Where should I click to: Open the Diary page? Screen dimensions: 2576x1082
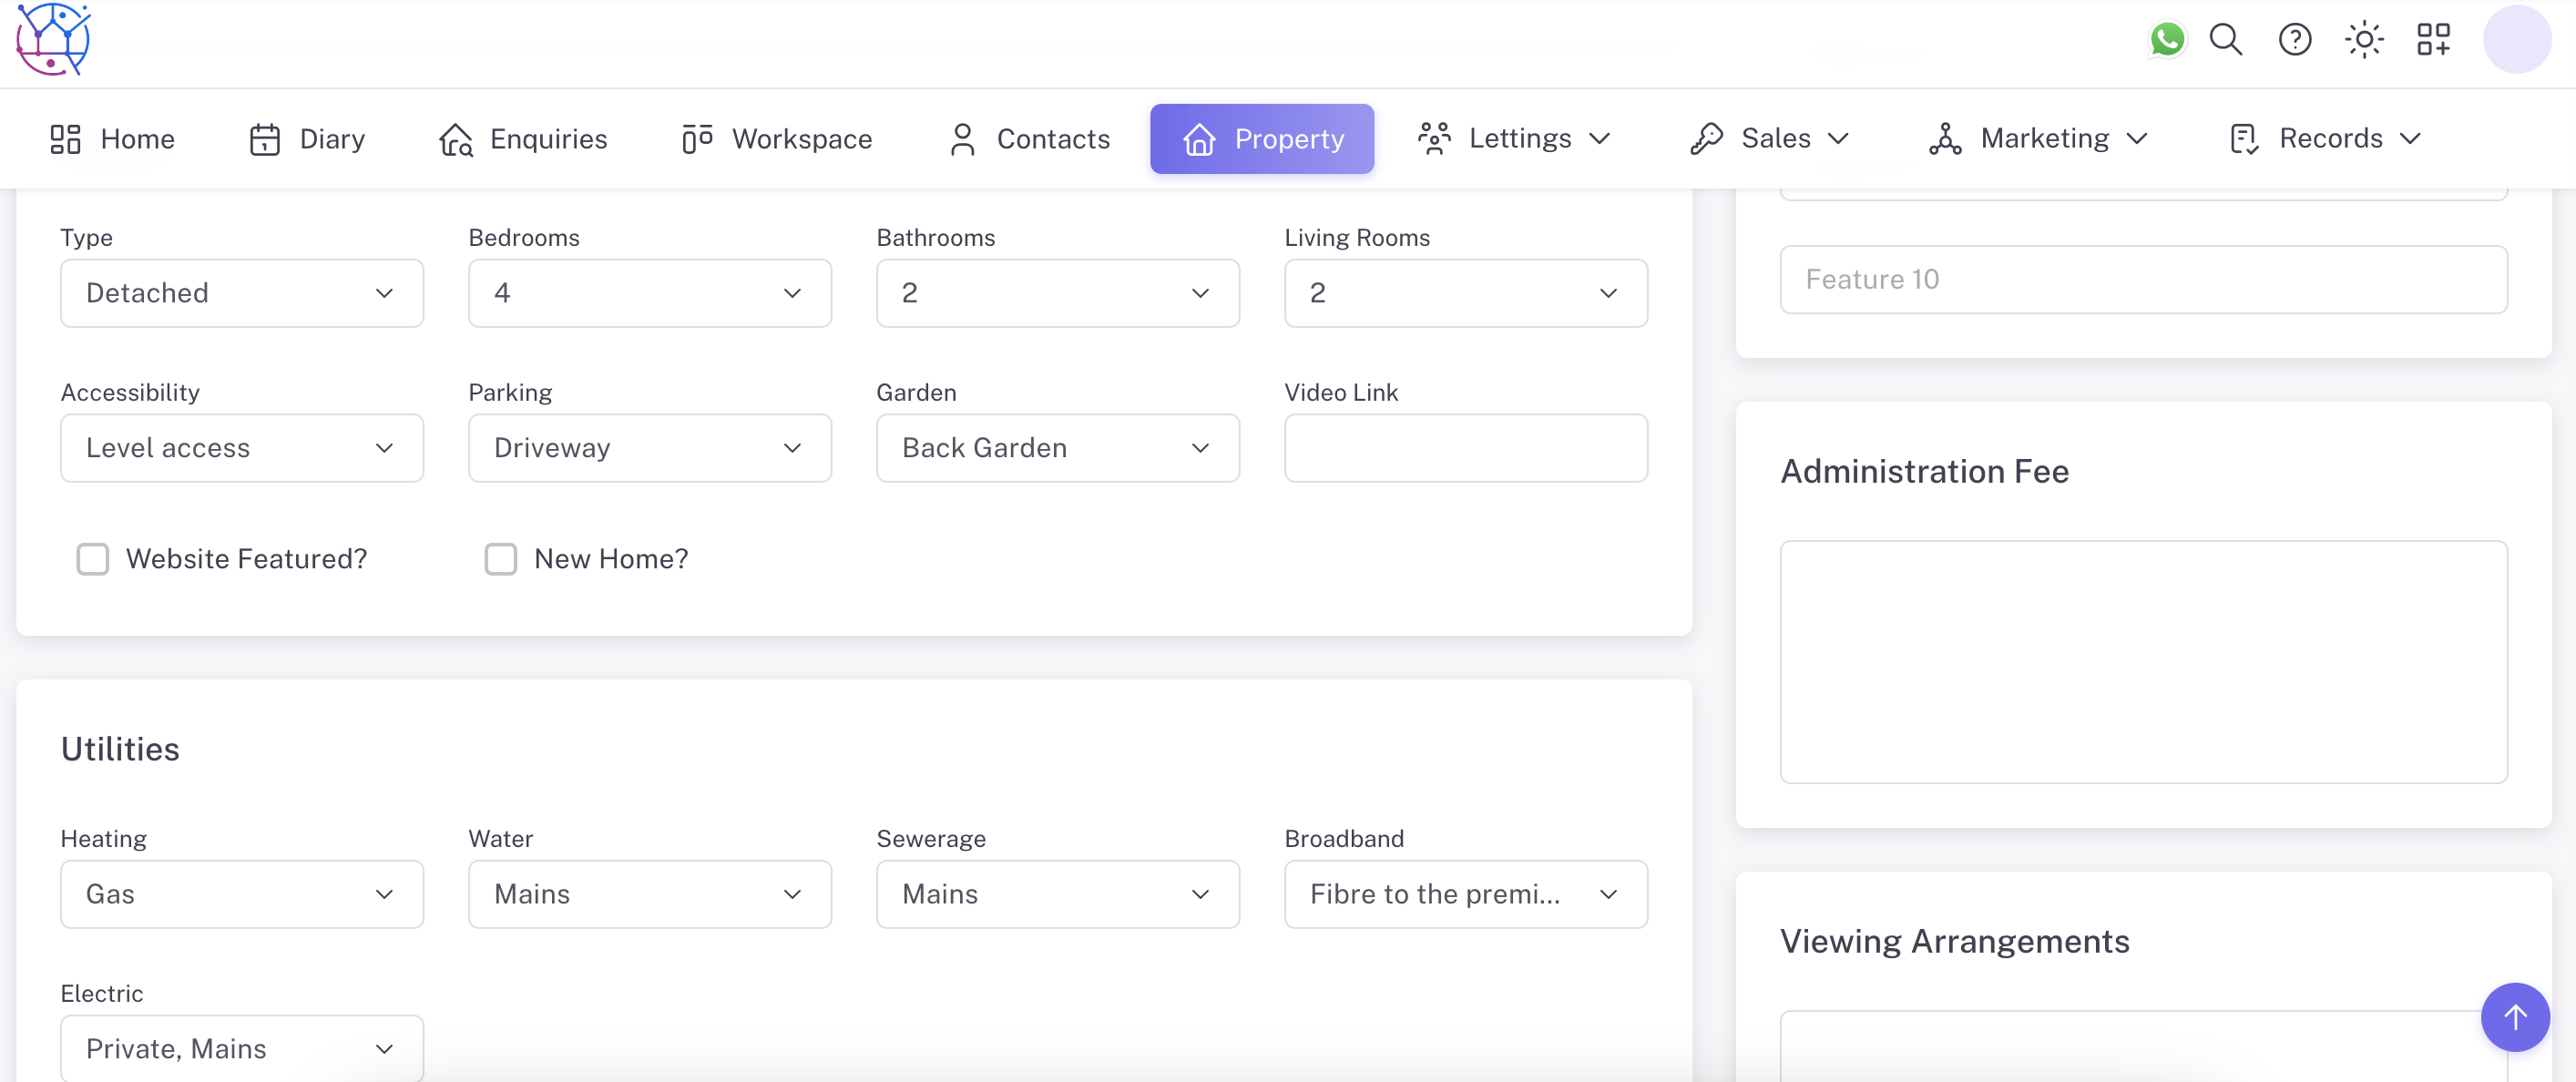pyautogui.click(x=307, y=139)
